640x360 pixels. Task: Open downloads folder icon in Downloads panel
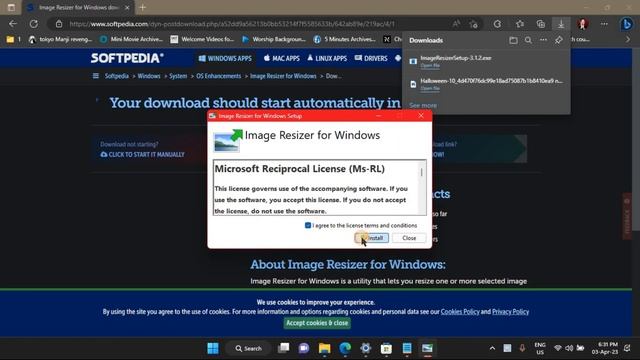513,40
